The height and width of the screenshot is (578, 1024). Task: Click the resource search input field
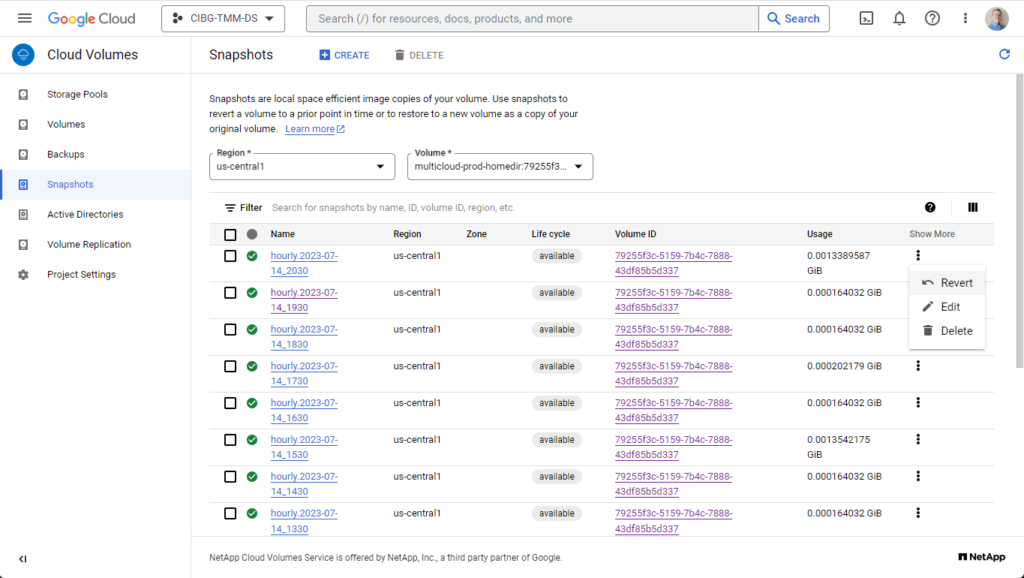point(532,18)
